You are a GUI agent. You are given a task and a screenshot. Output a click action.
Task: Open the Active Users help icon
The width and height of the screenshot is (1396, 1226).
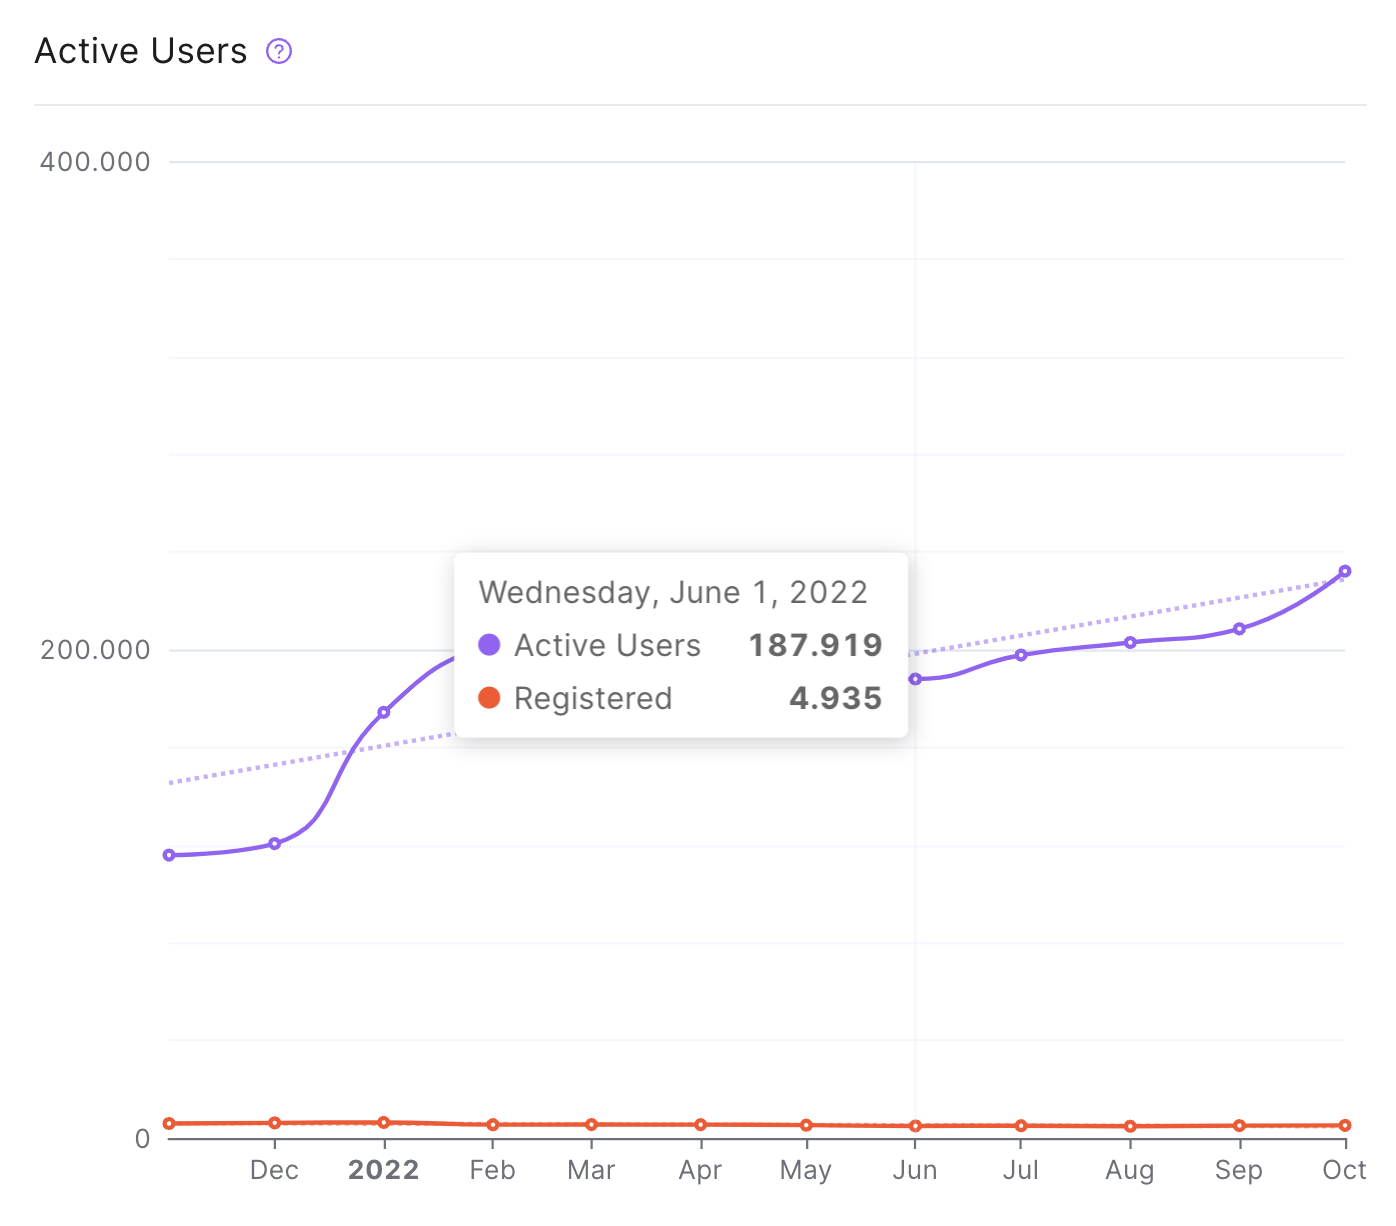pos(279,51)
